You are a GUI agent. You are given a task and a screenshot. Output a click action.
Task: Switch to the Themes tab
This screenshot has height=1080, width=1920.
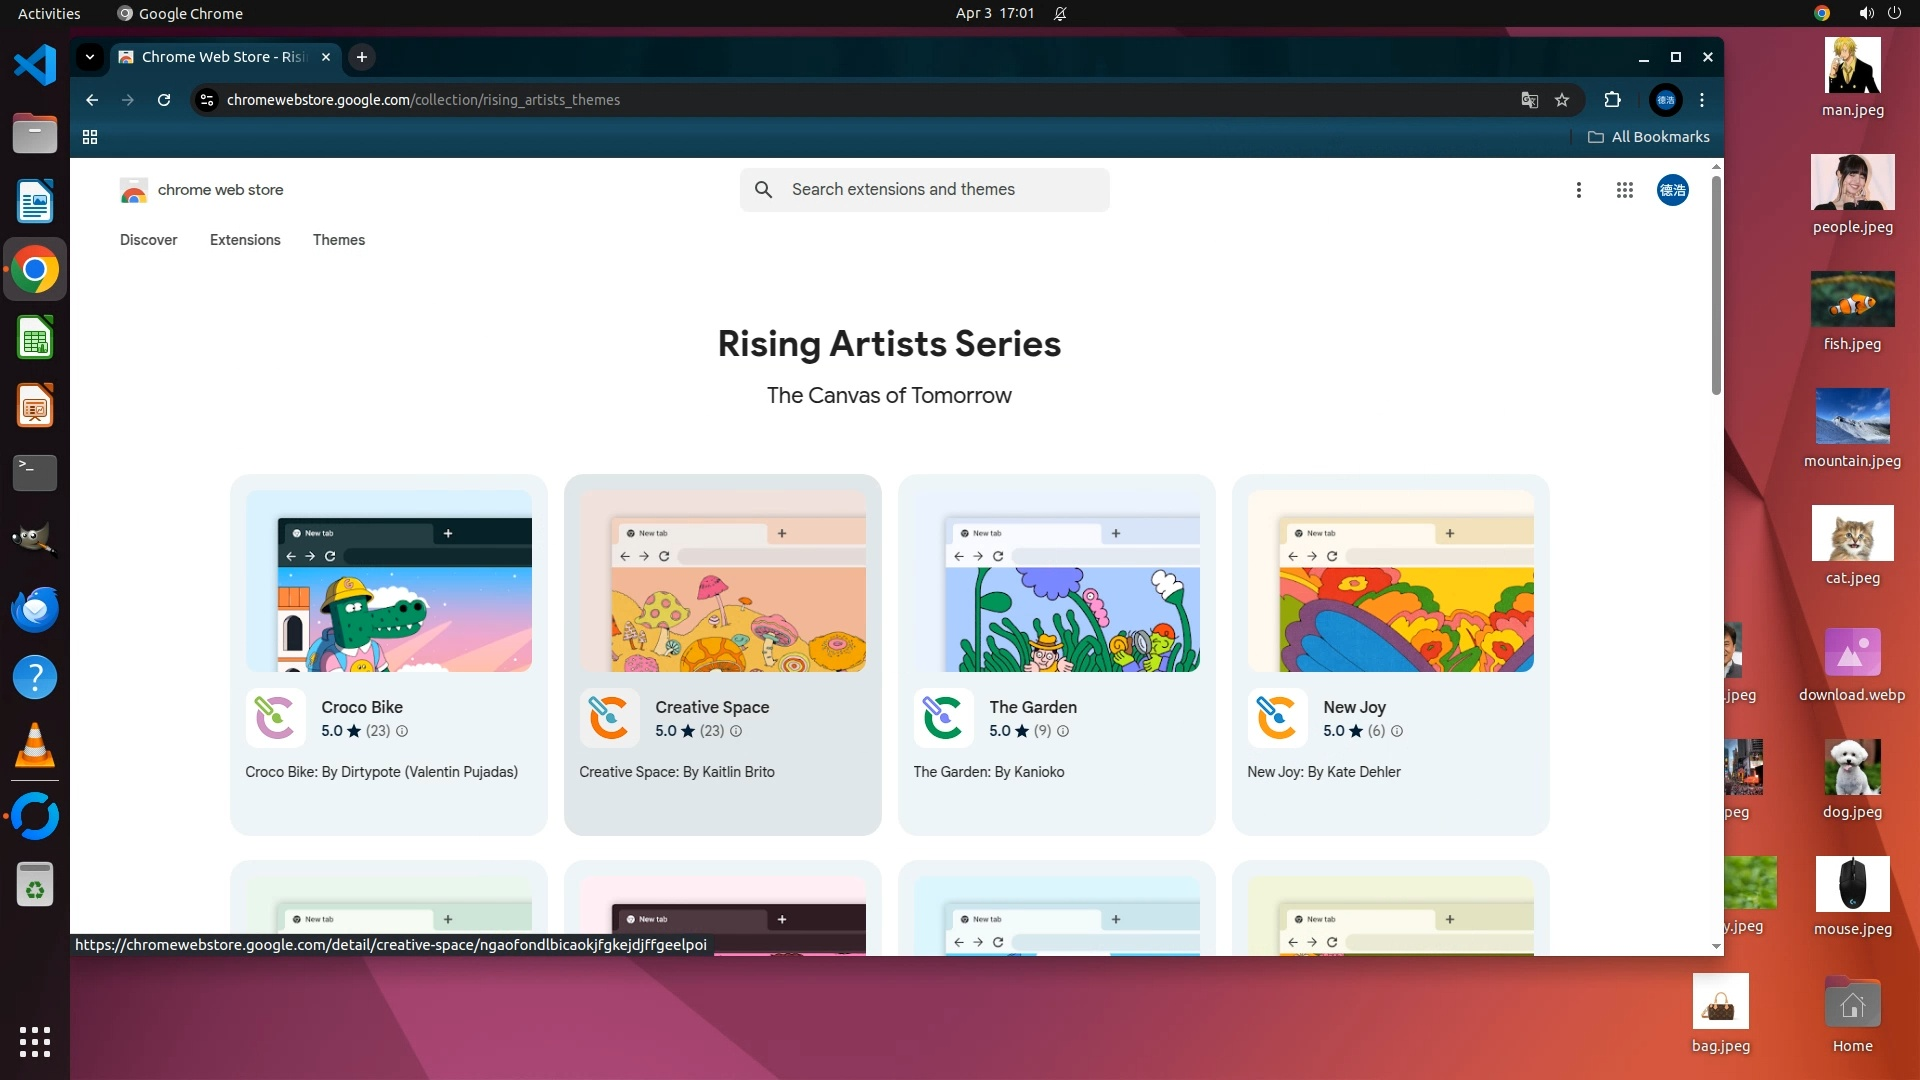click(338, 240)
